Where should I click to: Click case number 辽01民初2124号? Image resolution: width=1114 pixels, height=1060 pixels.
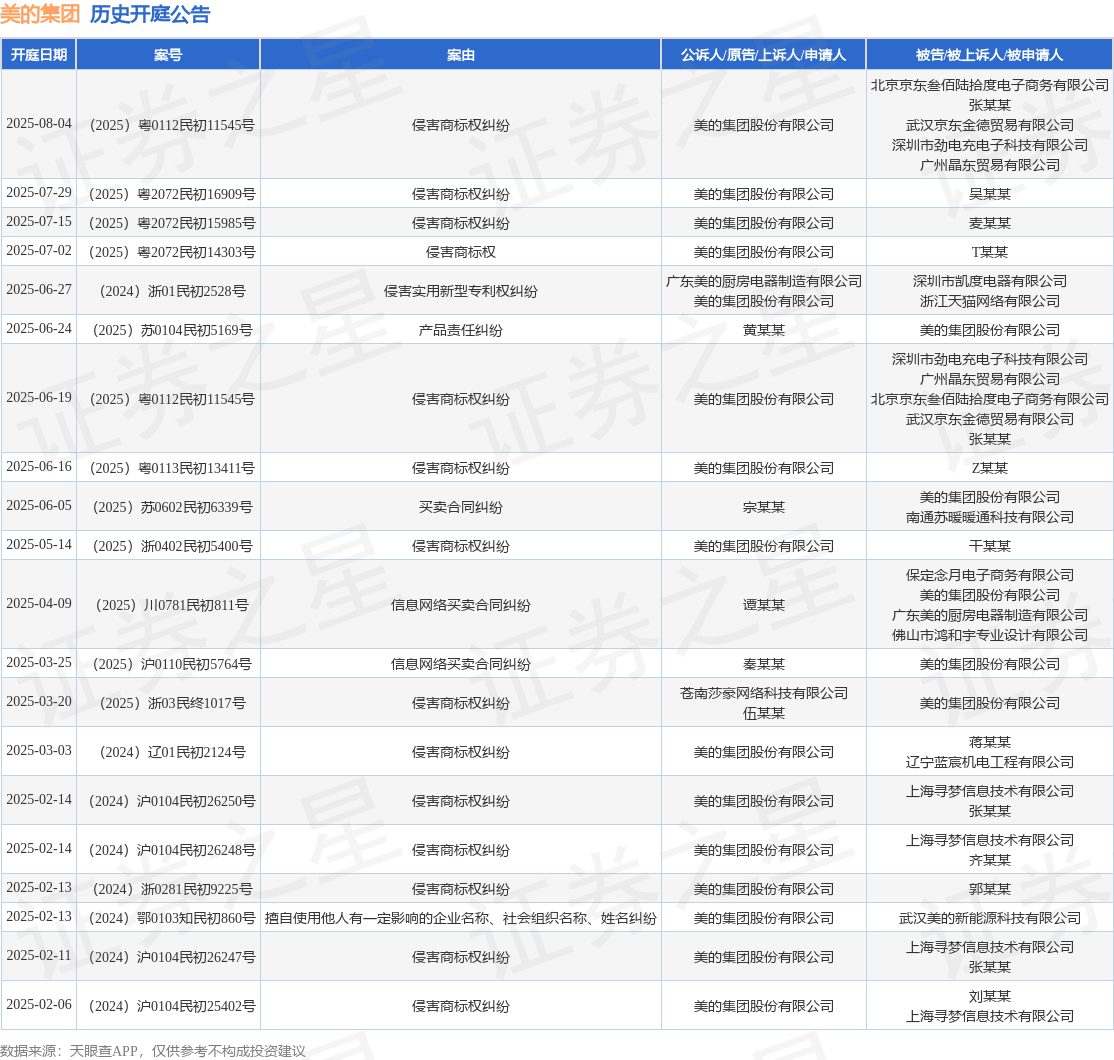172,752
